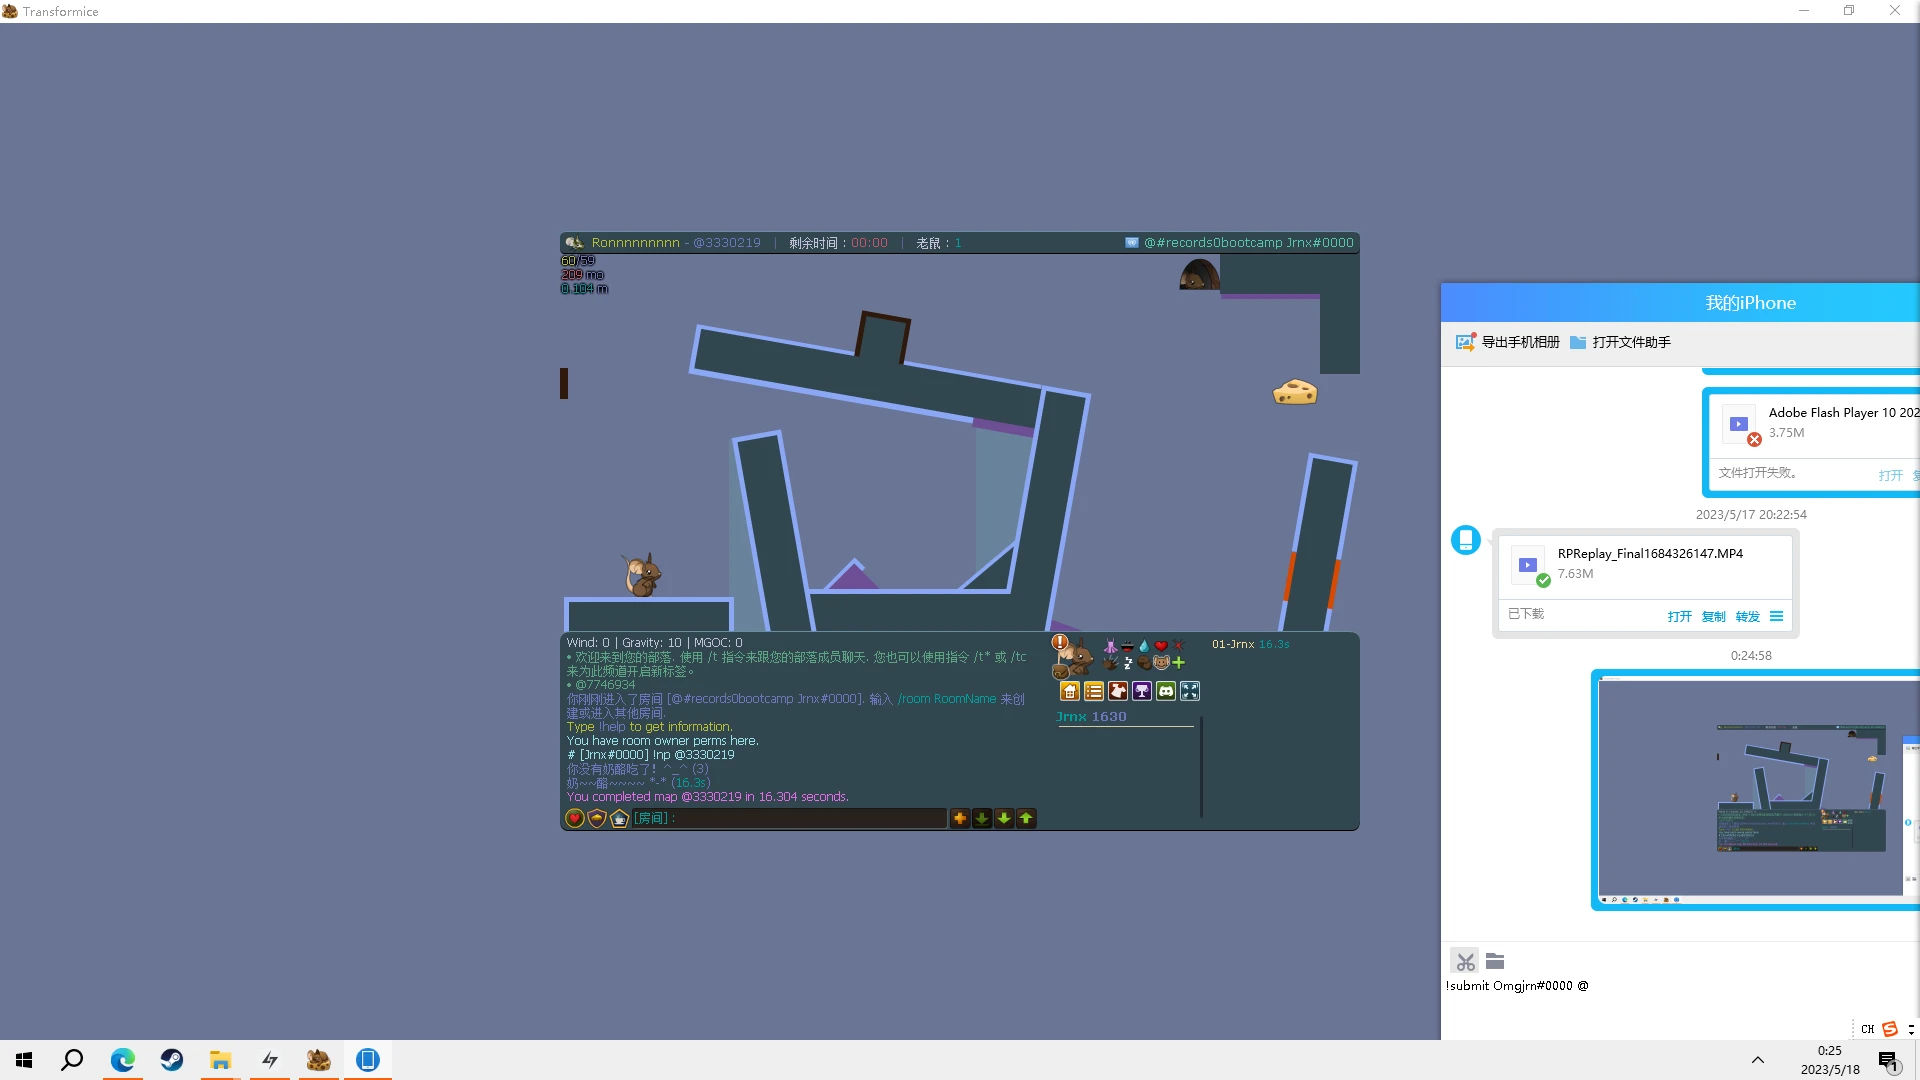Click the folder send-file icon above message box
This screenshot has height=1080, width=1920.
(1495, 961)
